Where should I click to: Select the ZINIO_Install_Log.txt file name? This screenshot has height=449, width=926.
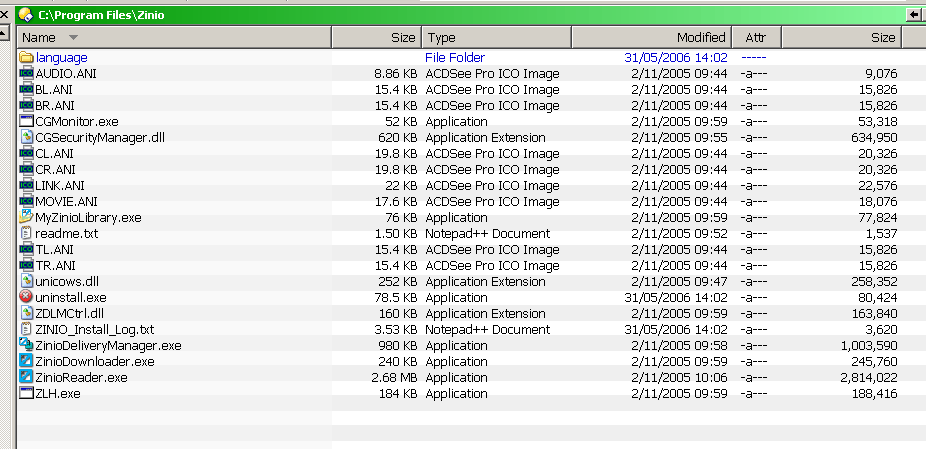(x=94, y=328)
